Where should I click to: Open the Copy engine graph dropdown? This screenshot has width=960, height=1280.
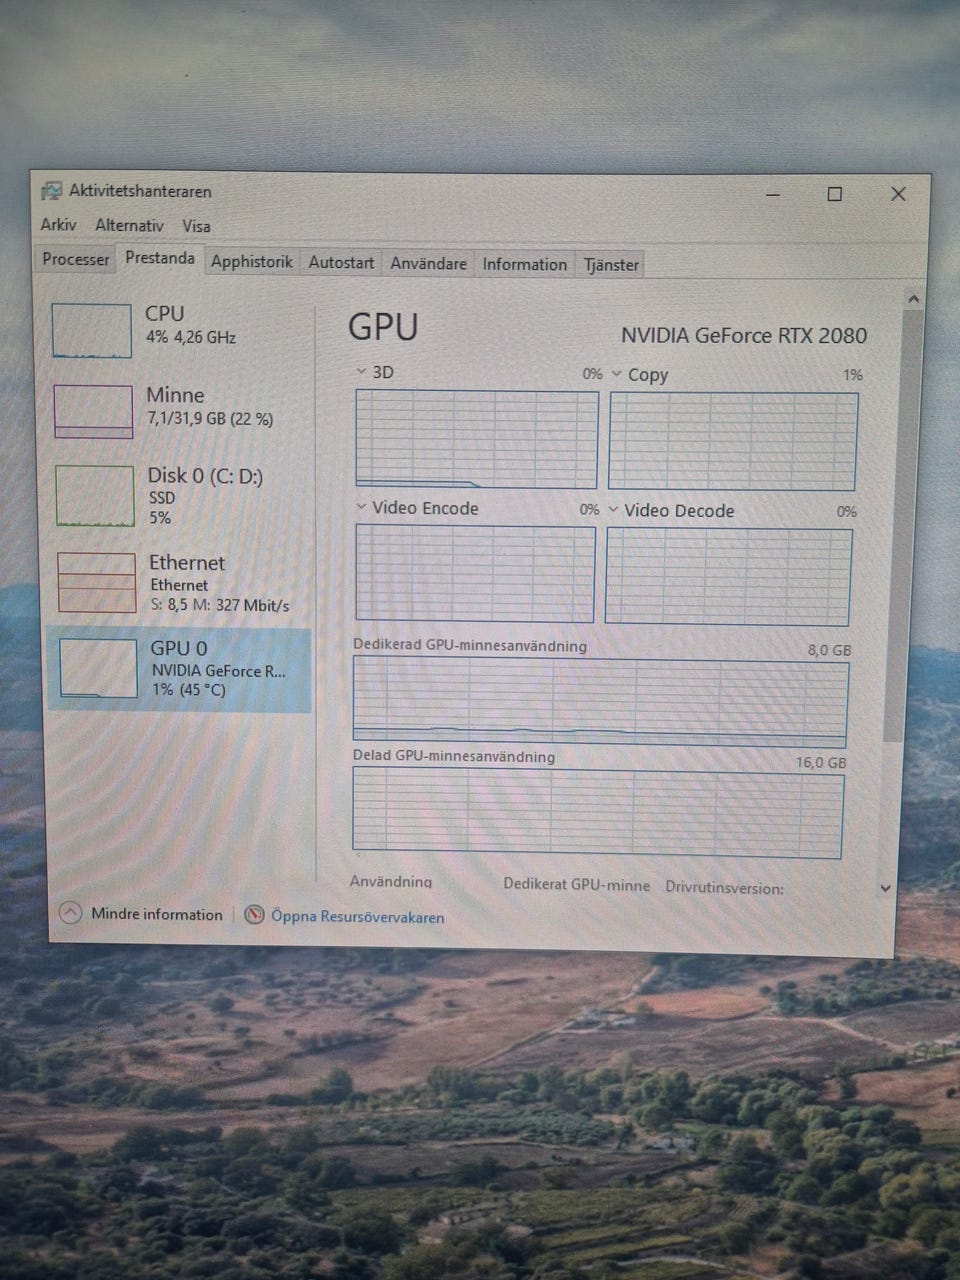[x=616, y=375]
